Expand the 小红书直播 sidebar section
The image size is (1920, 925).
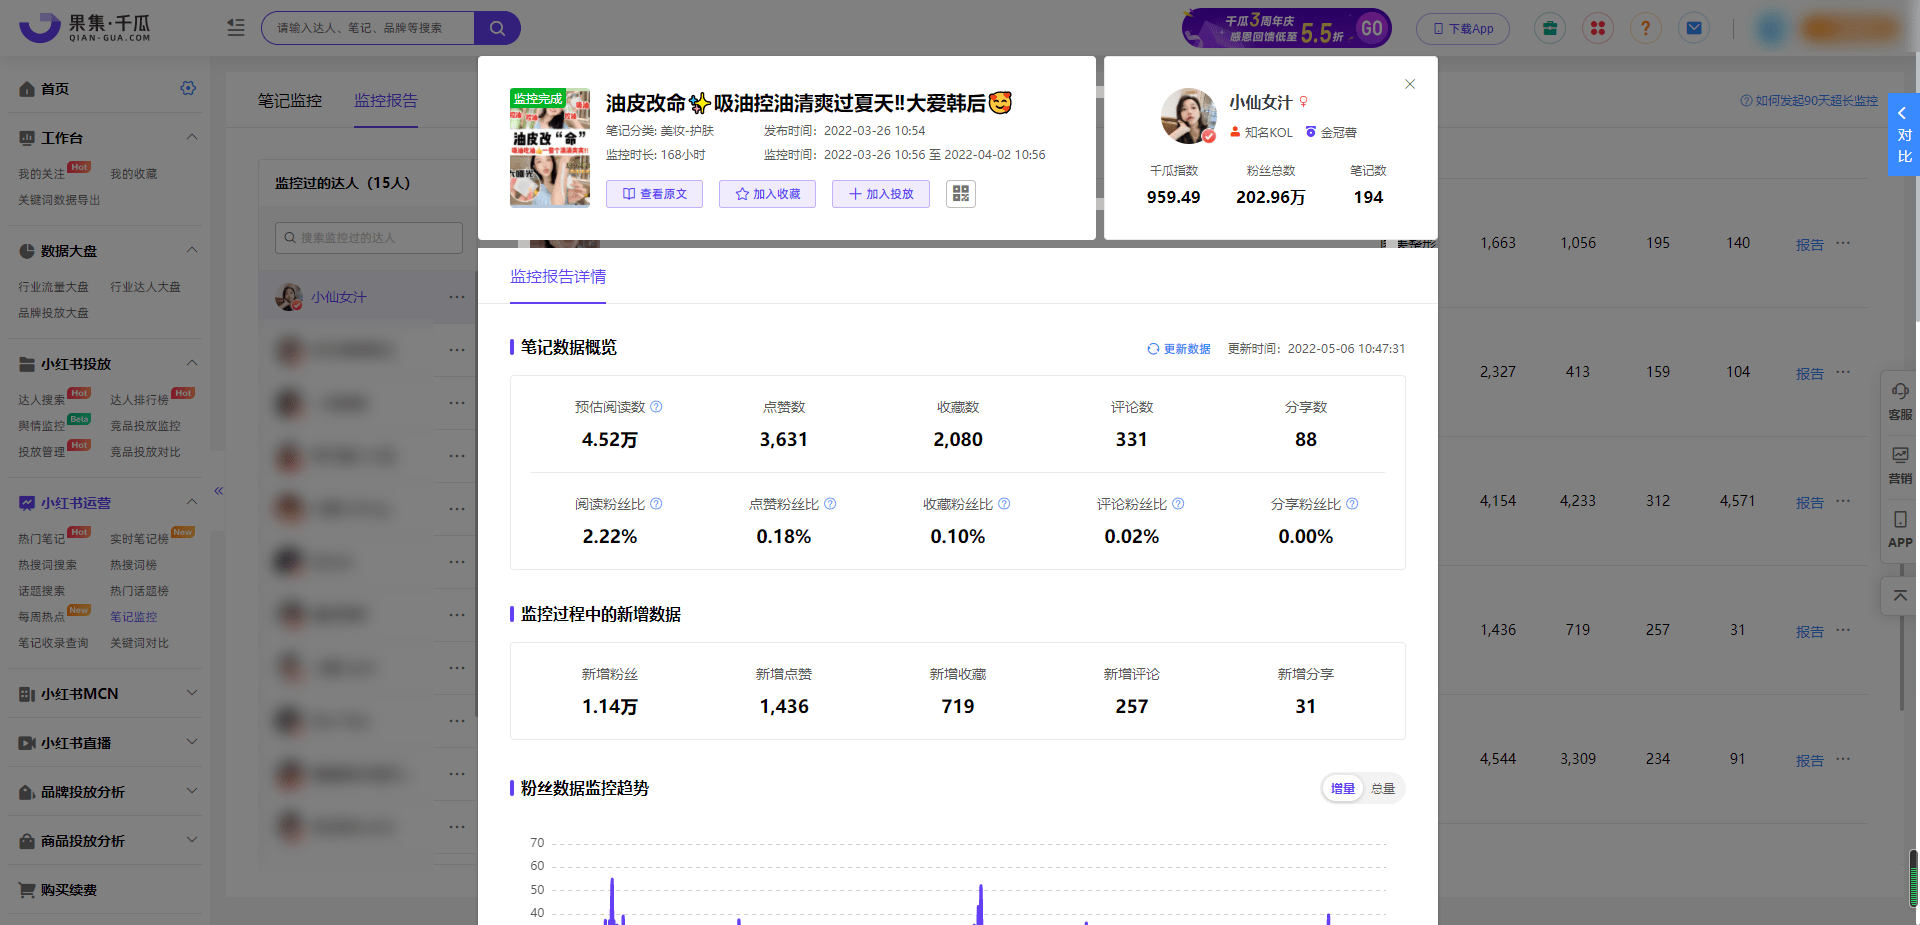(x=192, y=742)
